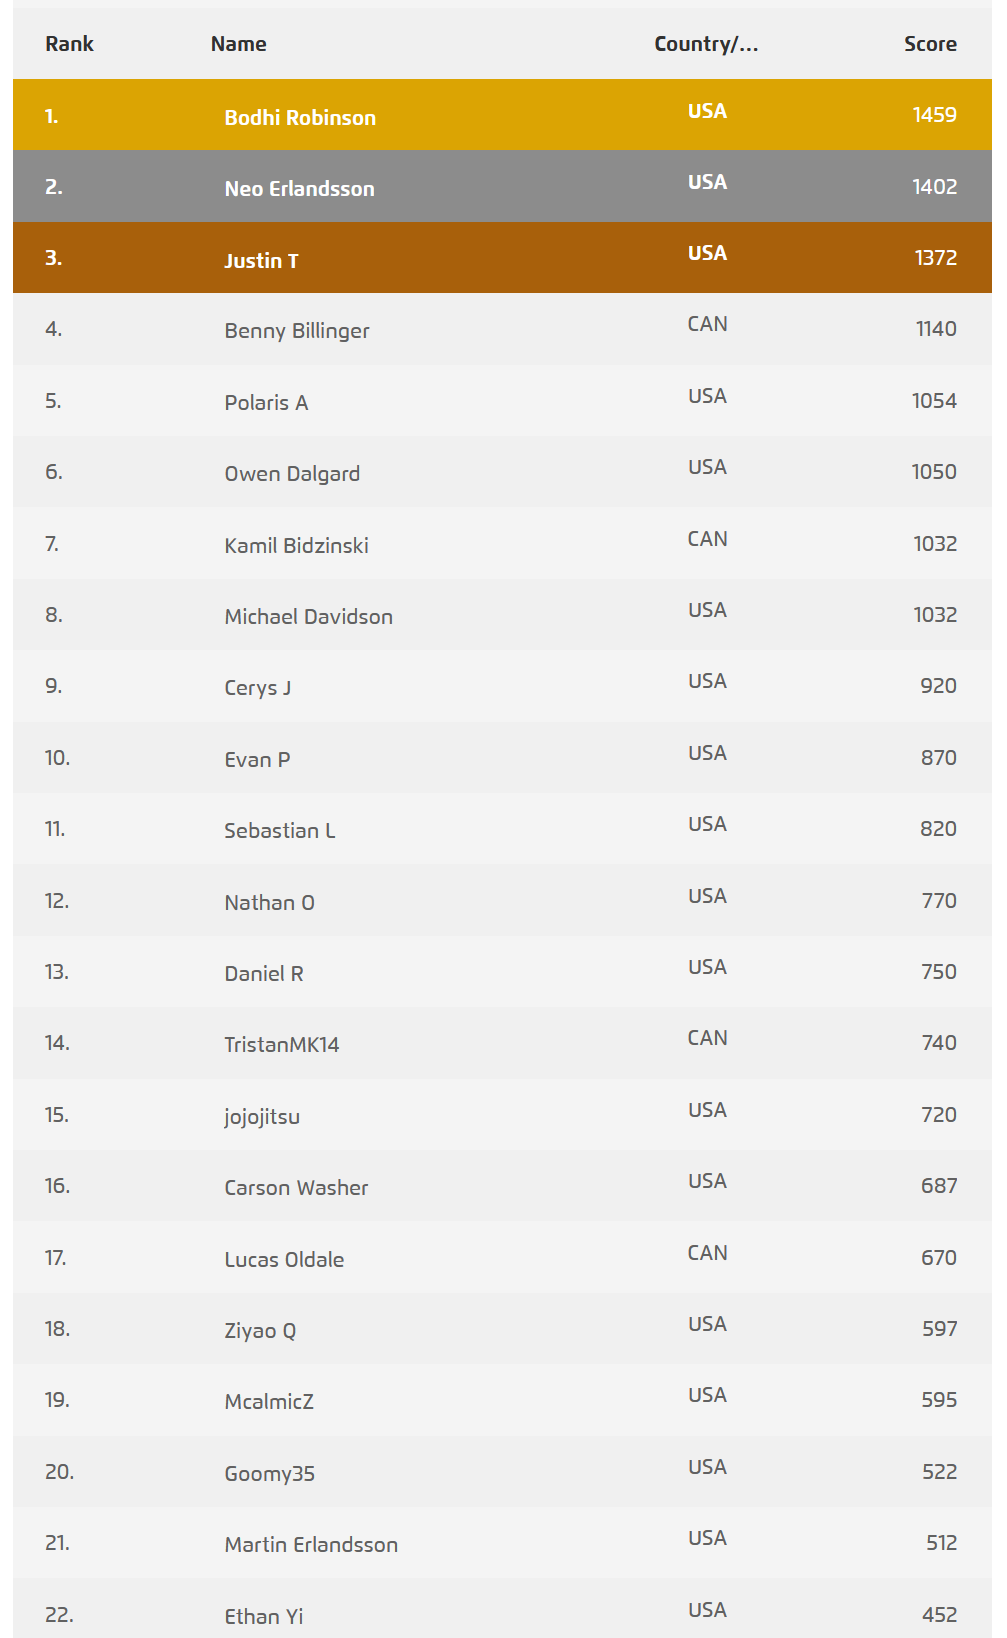Open TristanMK14's profile entry
1007x1638 pixels.
(x=282, y=1045)
